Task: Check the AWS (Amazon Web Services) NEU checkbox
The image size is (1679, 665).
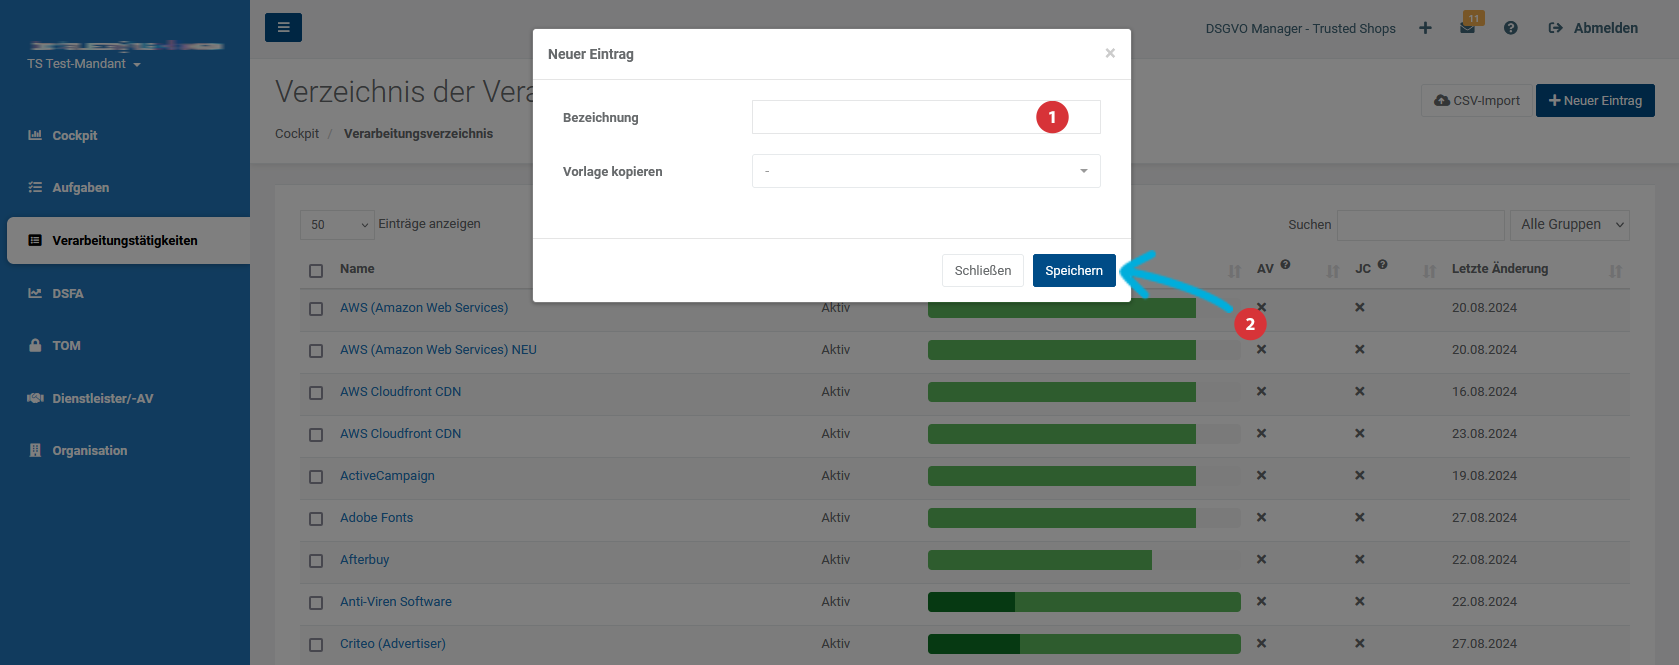Action: pyautogui.click(x=316, y=351)
